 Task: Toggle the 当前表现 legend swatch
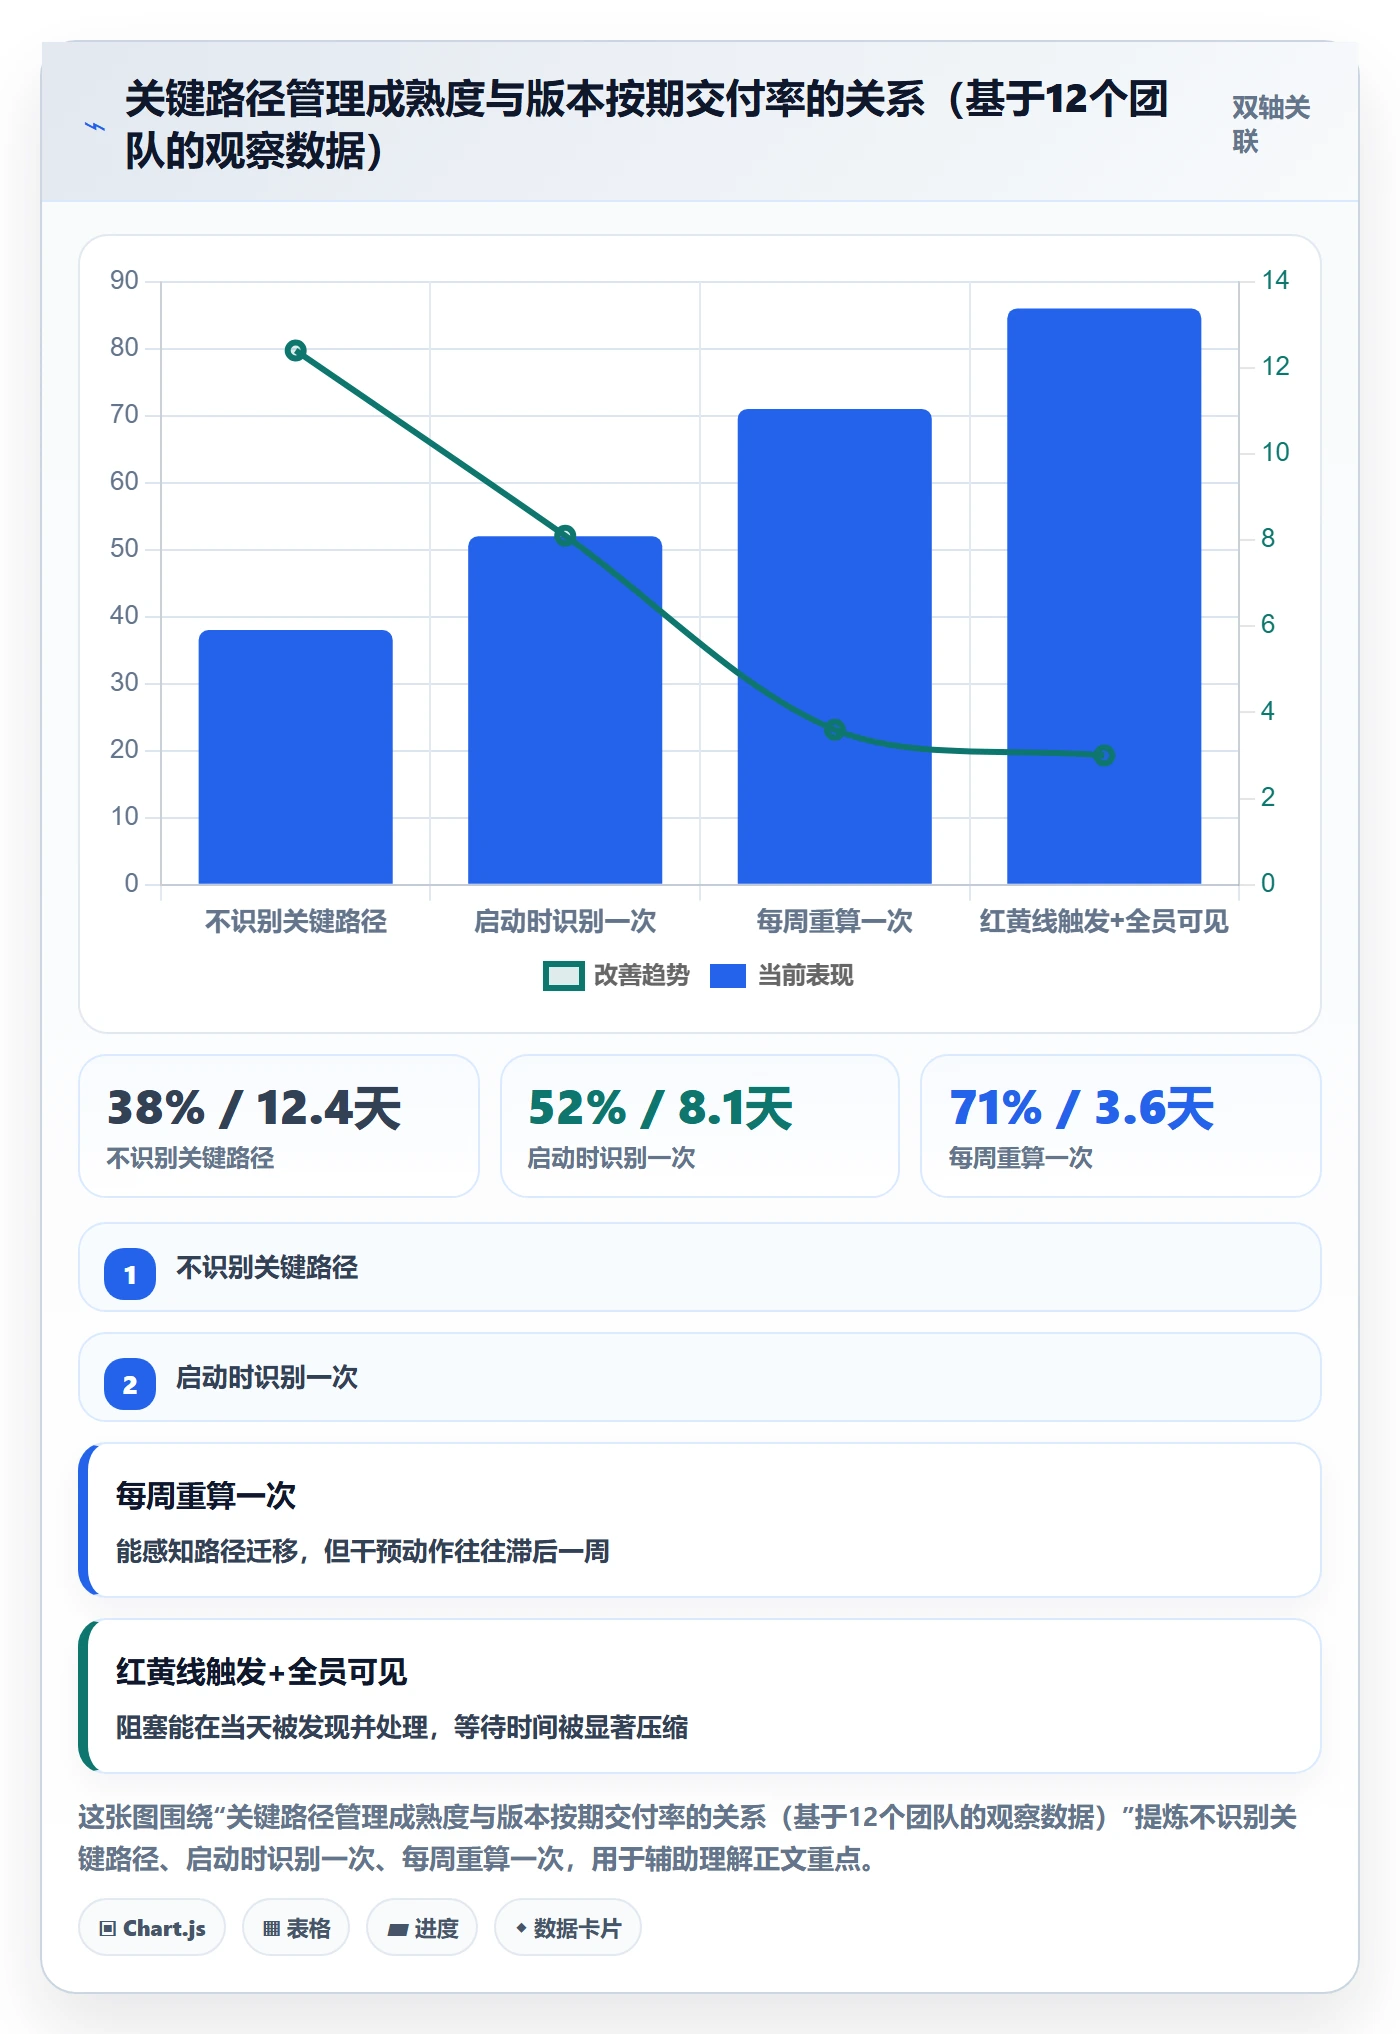click(728, 975)
